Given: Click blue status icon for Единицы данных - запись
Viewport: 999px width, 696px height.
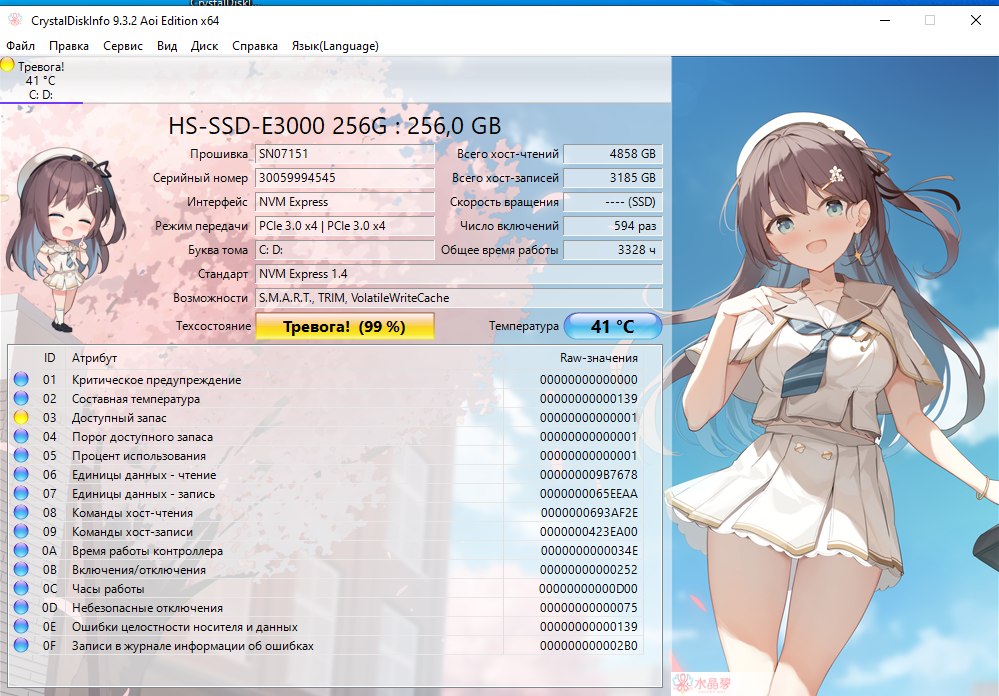Looking at the screenshot, I should (21, 493).
